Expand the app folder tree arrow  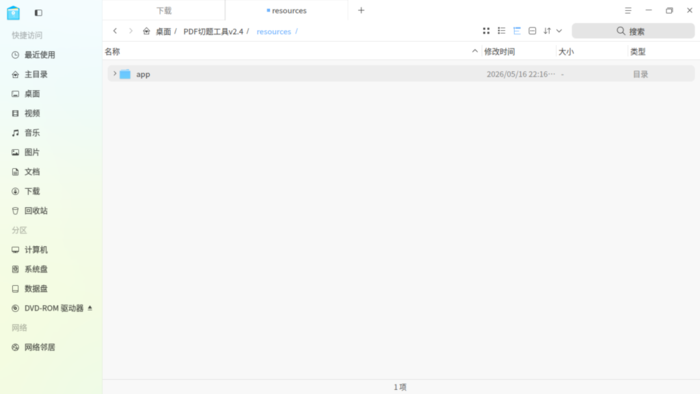point(115,74)
